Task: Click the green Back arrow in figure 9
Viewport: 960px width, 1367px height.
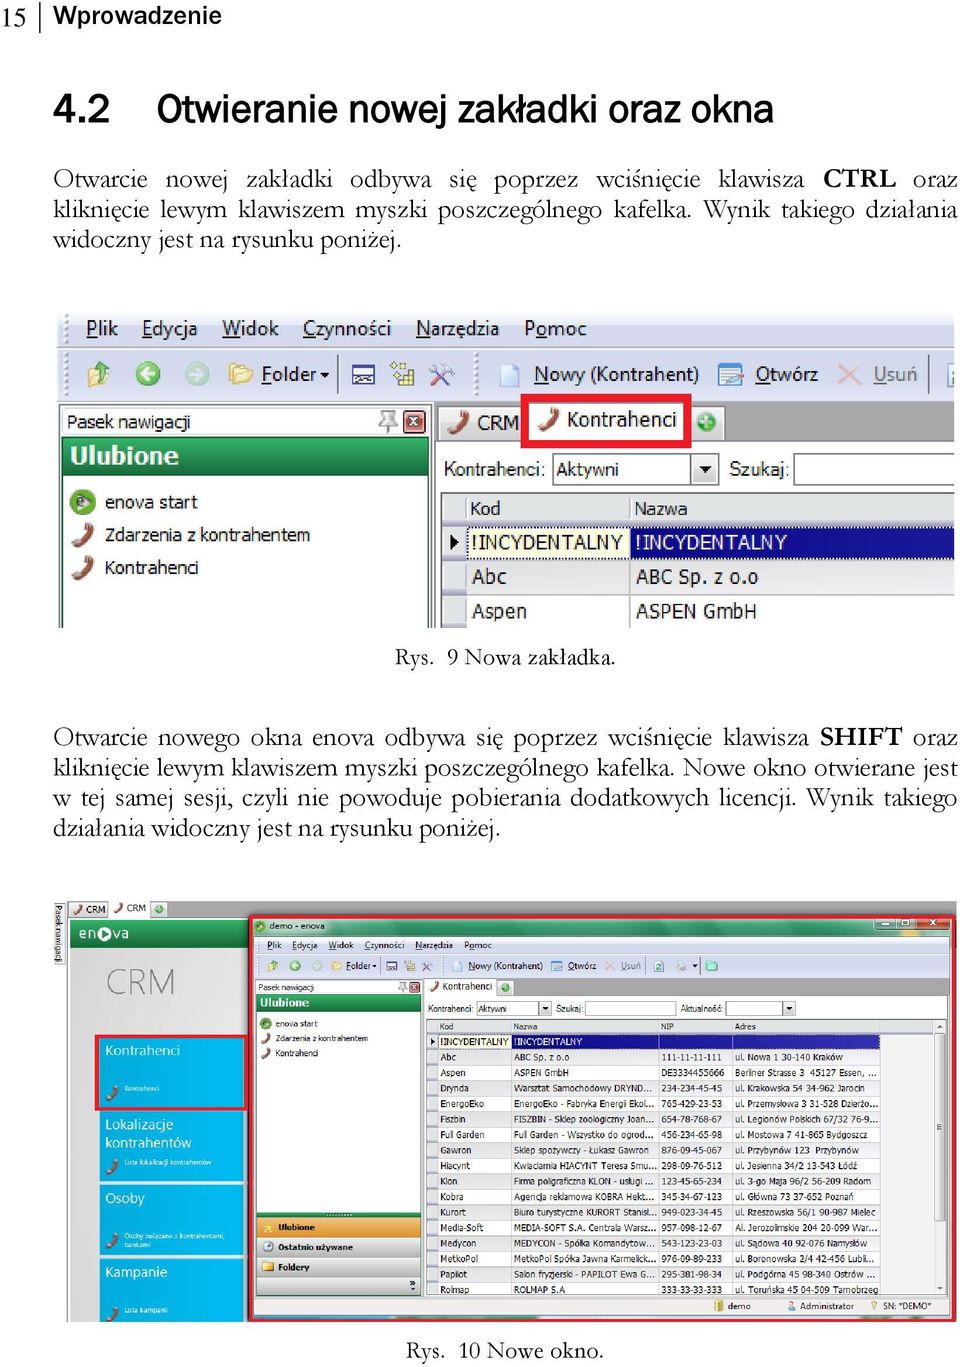Action: tap(148, 374)
